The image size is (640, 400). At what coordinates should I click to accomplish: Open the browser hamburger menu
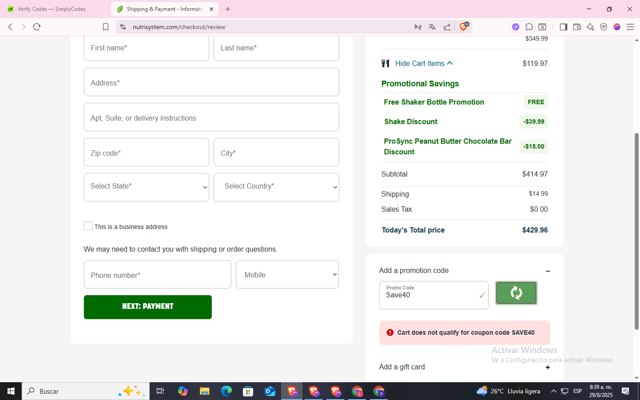630,27
